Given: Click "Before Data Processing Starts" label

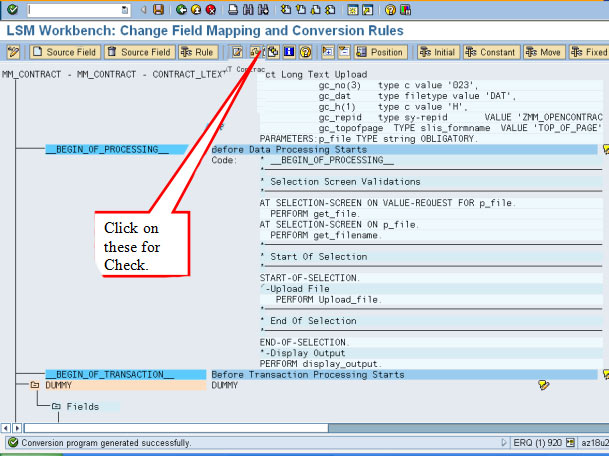Looking at the screenshot, I should coord(289,150).
